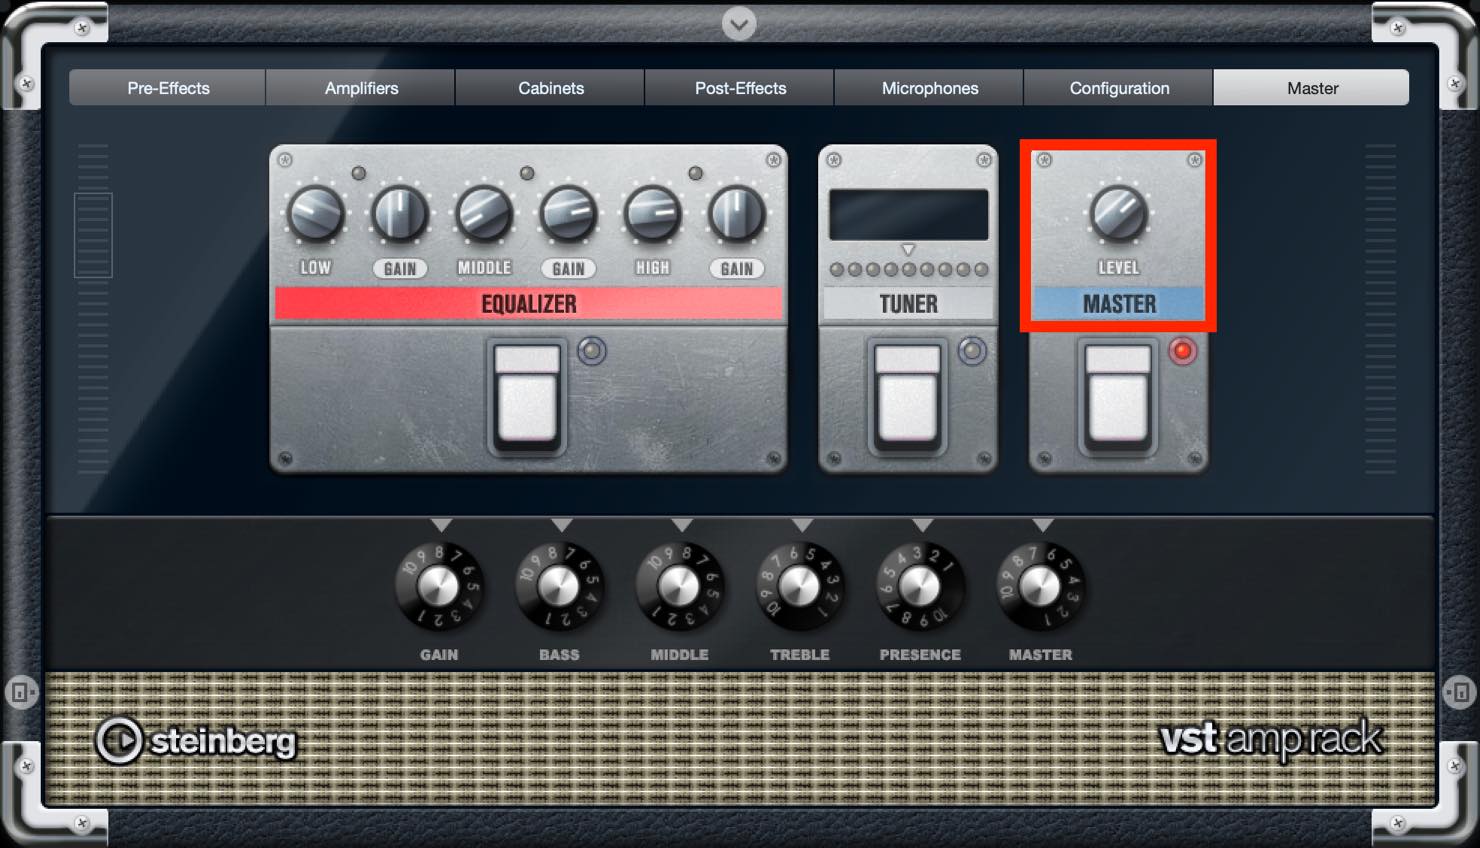Click the red Master pedal LED
1480x848 pixels.
pyautogui.click(x=1183, y=351)
